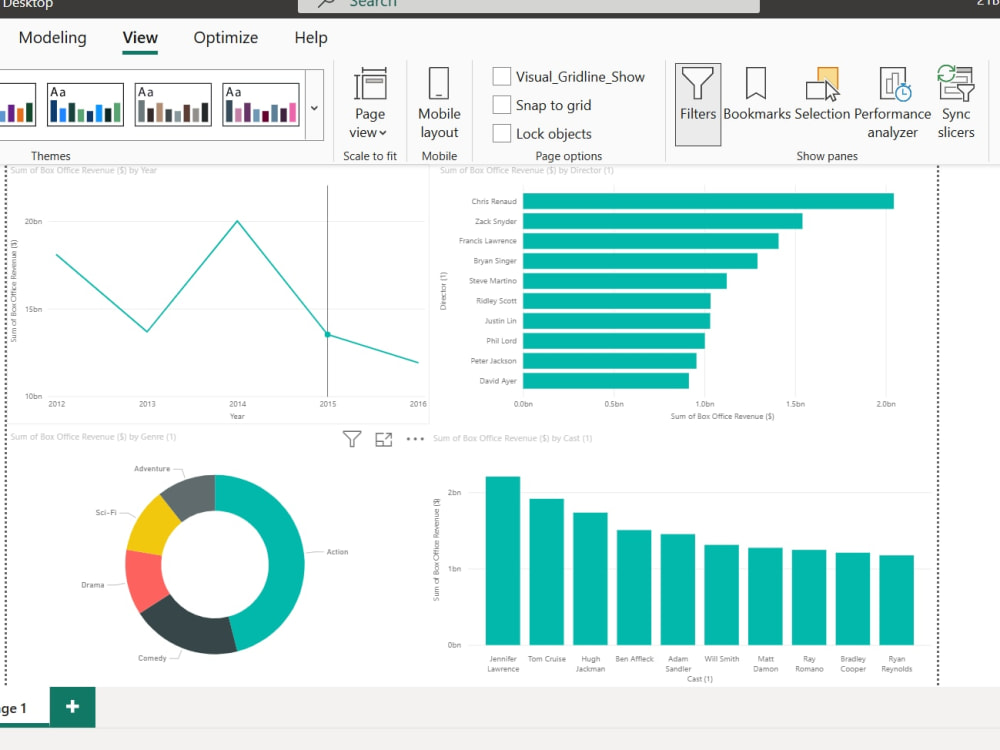
Task: Open More options ellipsis on Genre visual
Action: (x=415, y=439)
